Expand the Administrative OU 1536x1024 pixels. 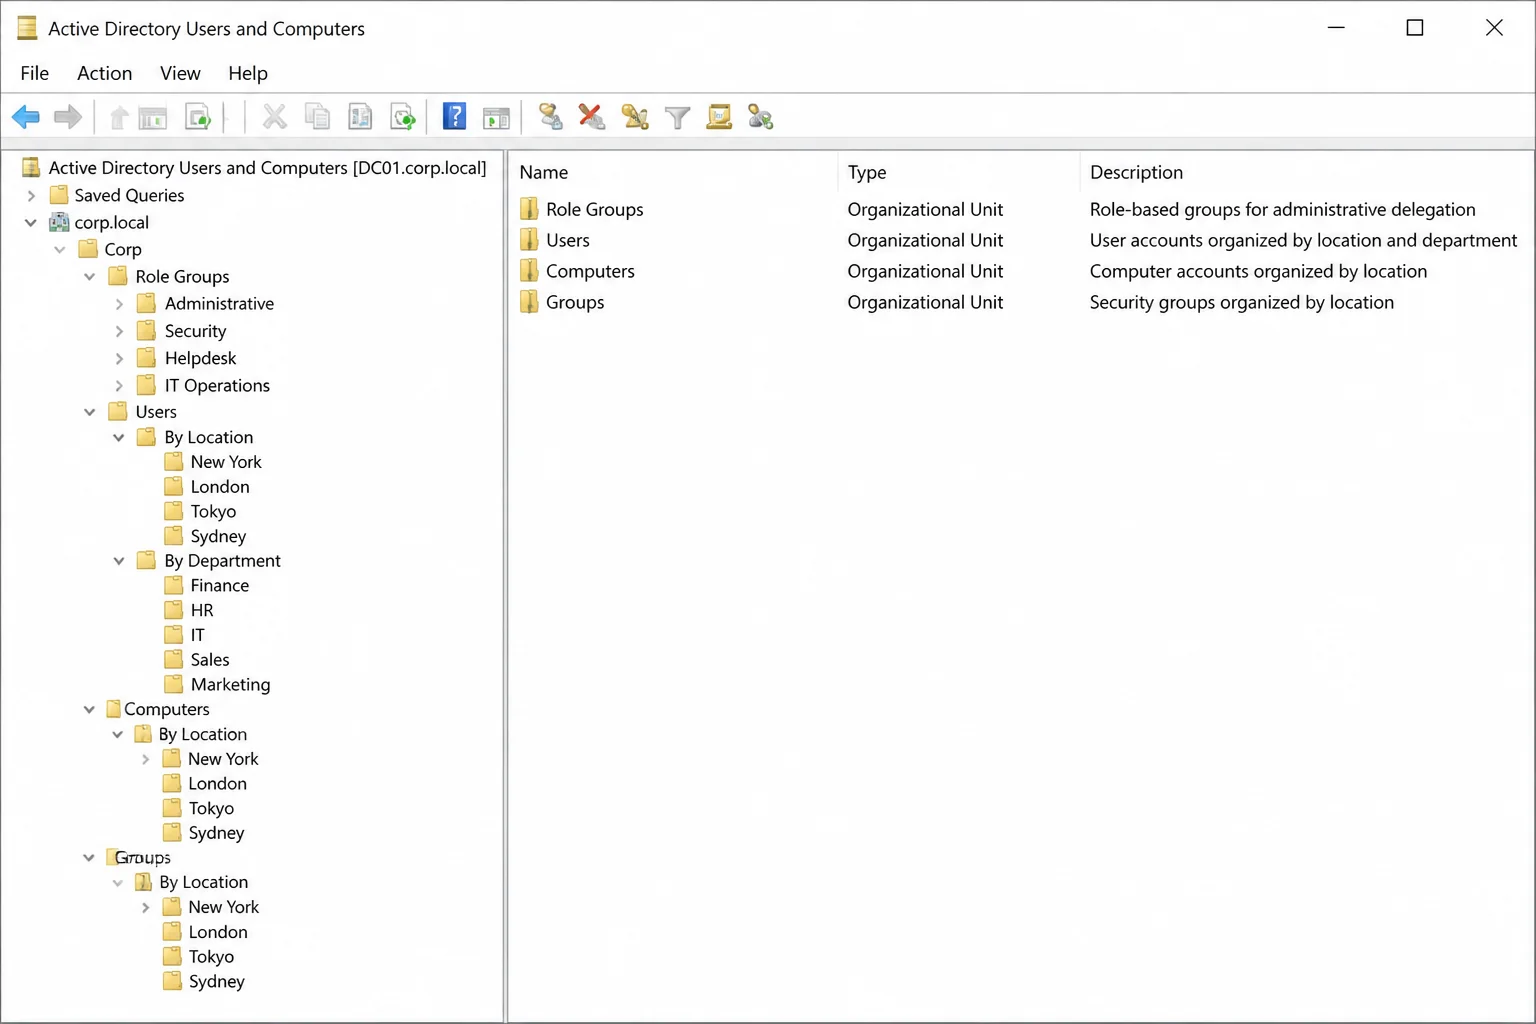[119, 303]
